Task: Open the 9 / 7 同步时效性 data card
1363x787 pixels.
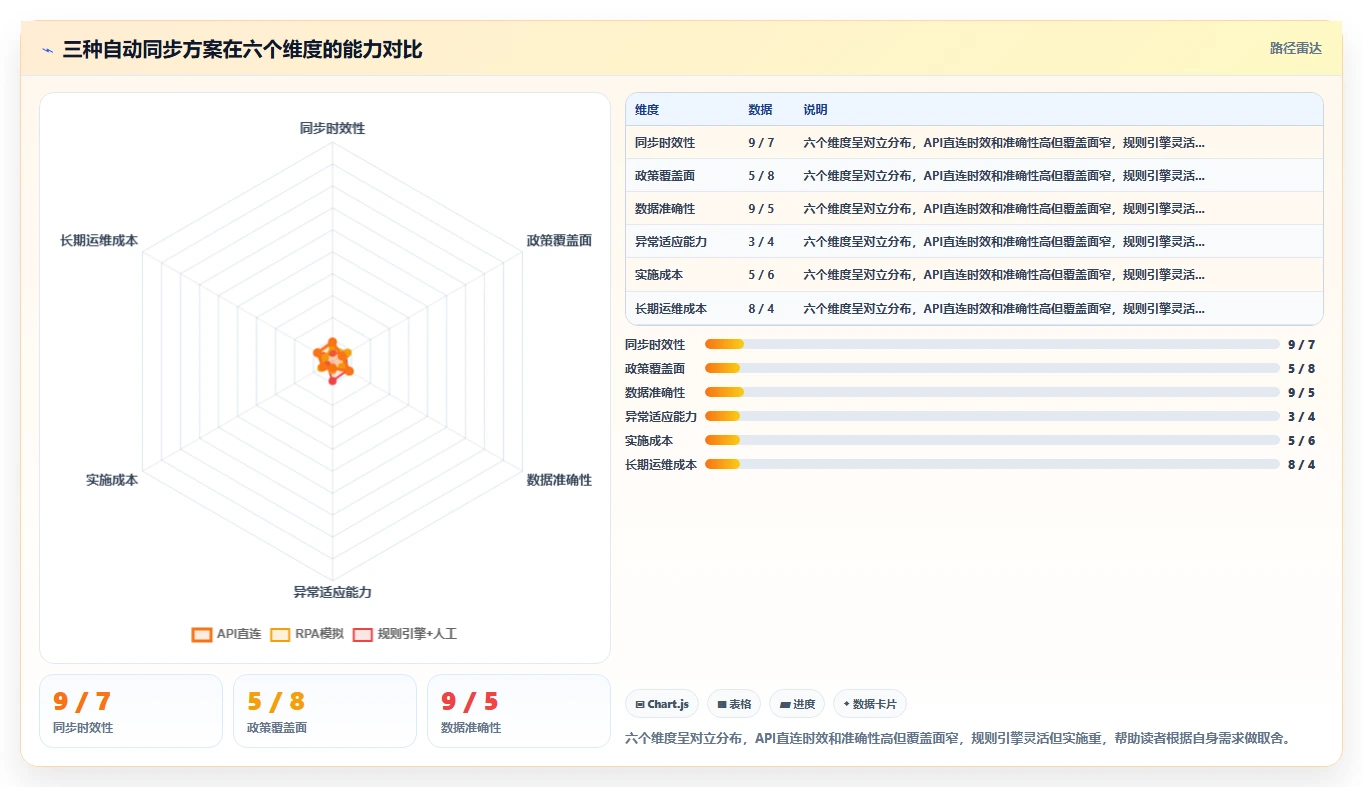Action: pyautogui.click(x=131, y=711)
